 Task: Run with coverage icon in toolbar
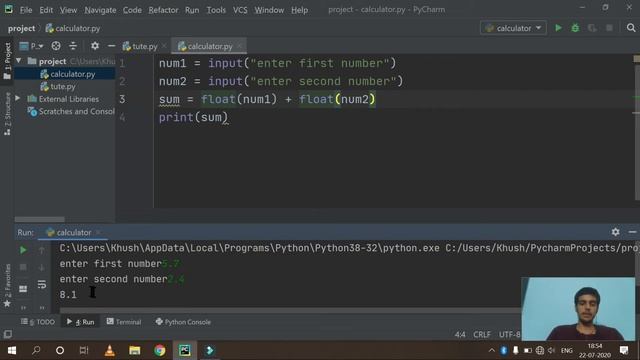tap(592, 28)
